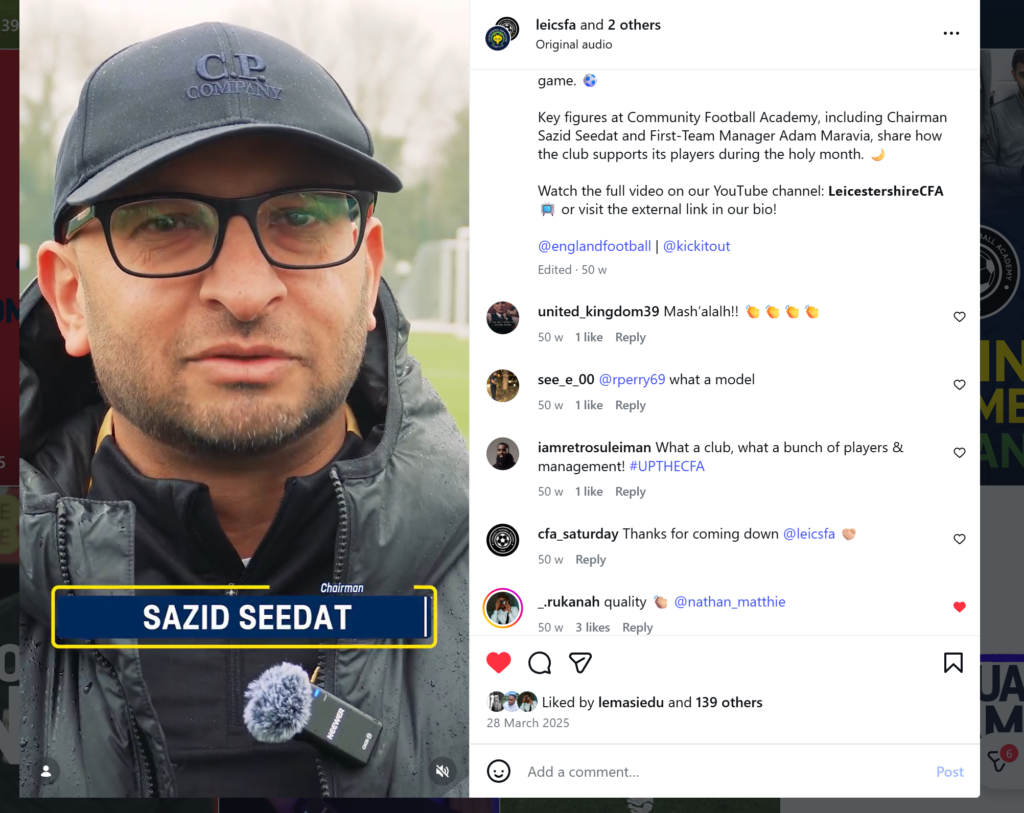Show the 139 others who liked
1024x813 pixels.
(729, 703)
